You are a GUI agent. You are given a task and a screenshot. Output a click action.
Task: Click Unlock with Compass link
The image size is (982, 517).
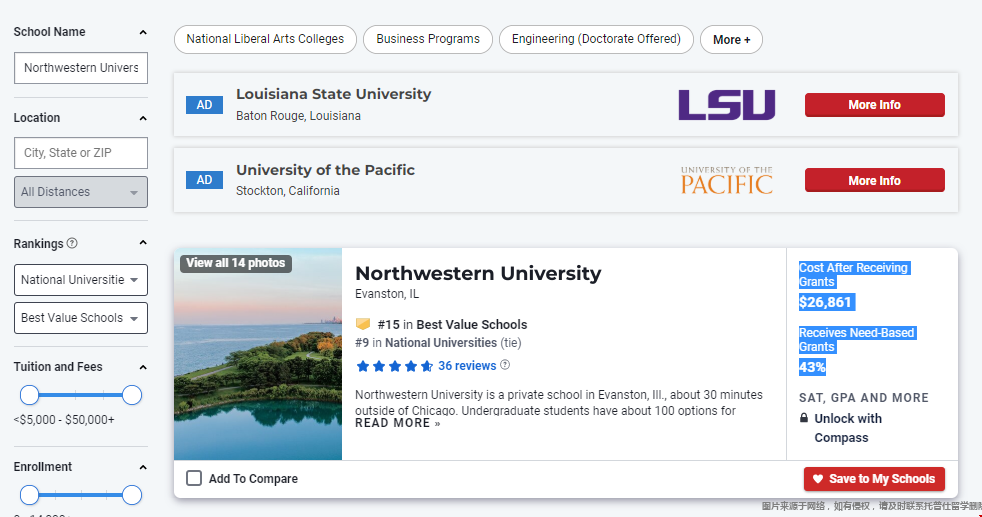848,428
